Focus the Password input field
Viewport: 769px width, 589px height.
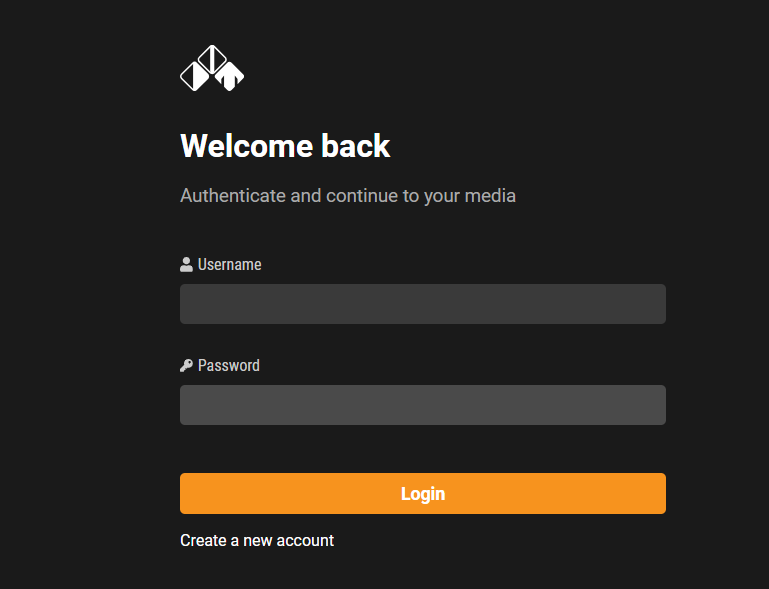(423, 405)
